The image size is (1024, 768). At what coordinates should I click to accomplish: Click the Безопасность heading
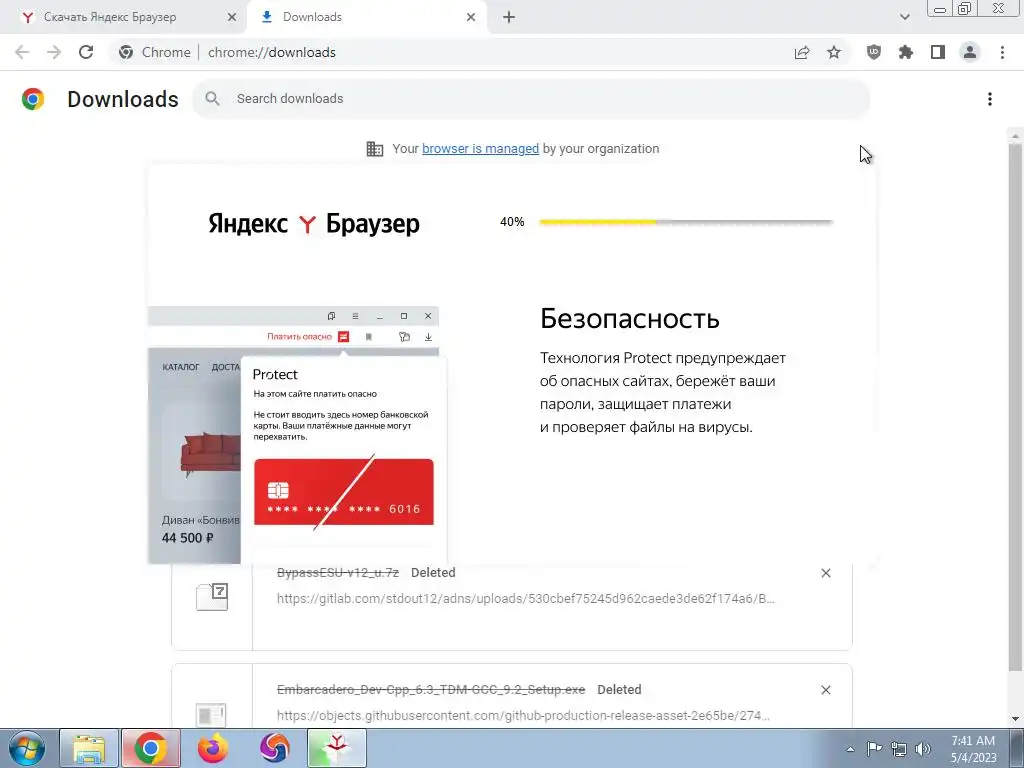(x=630, y=319)
